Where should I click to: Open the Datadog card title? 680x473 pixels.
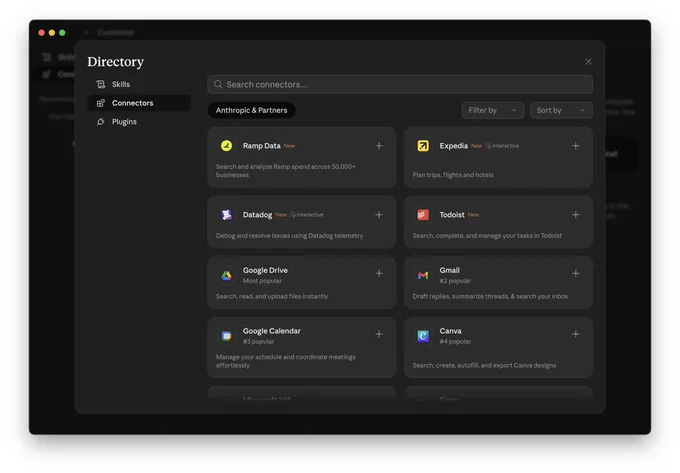258,215
